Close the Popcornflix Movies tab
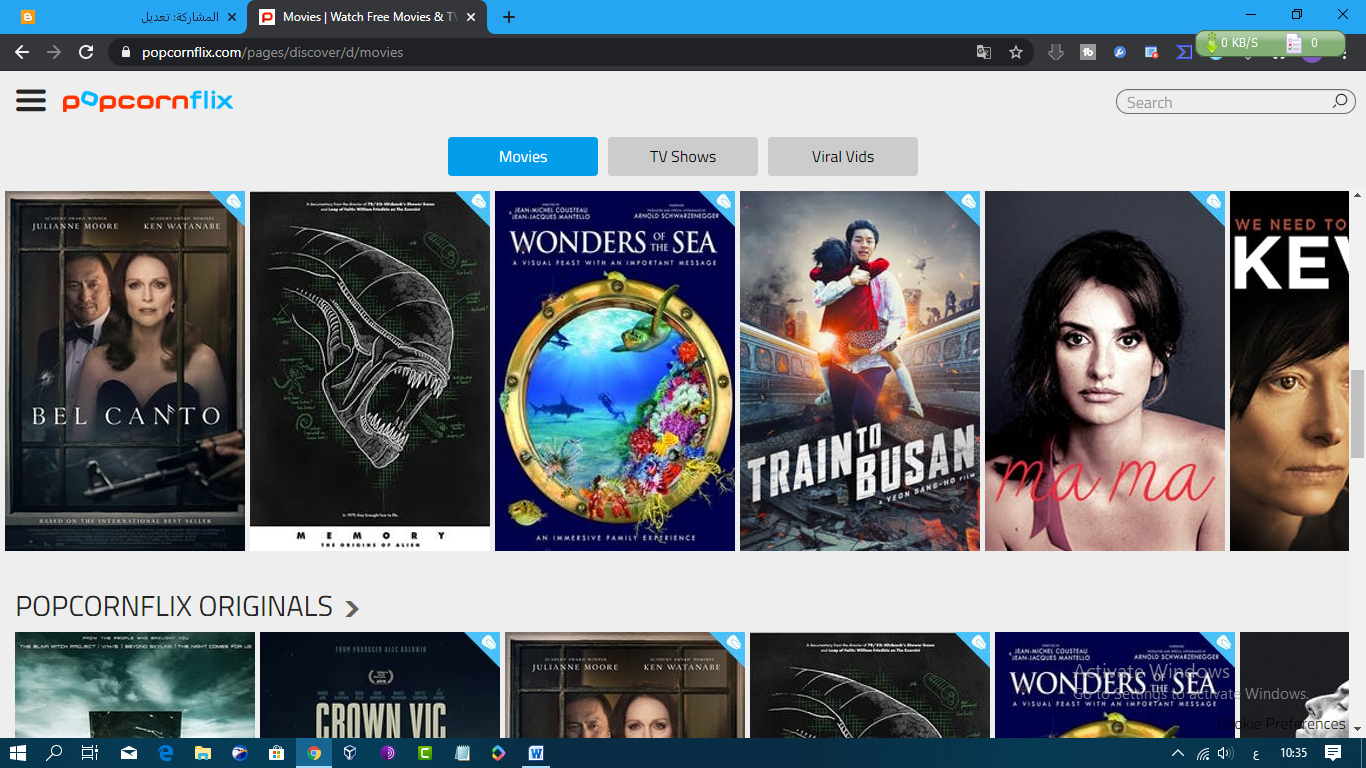The image size is (1366, 768). (471, 17)
